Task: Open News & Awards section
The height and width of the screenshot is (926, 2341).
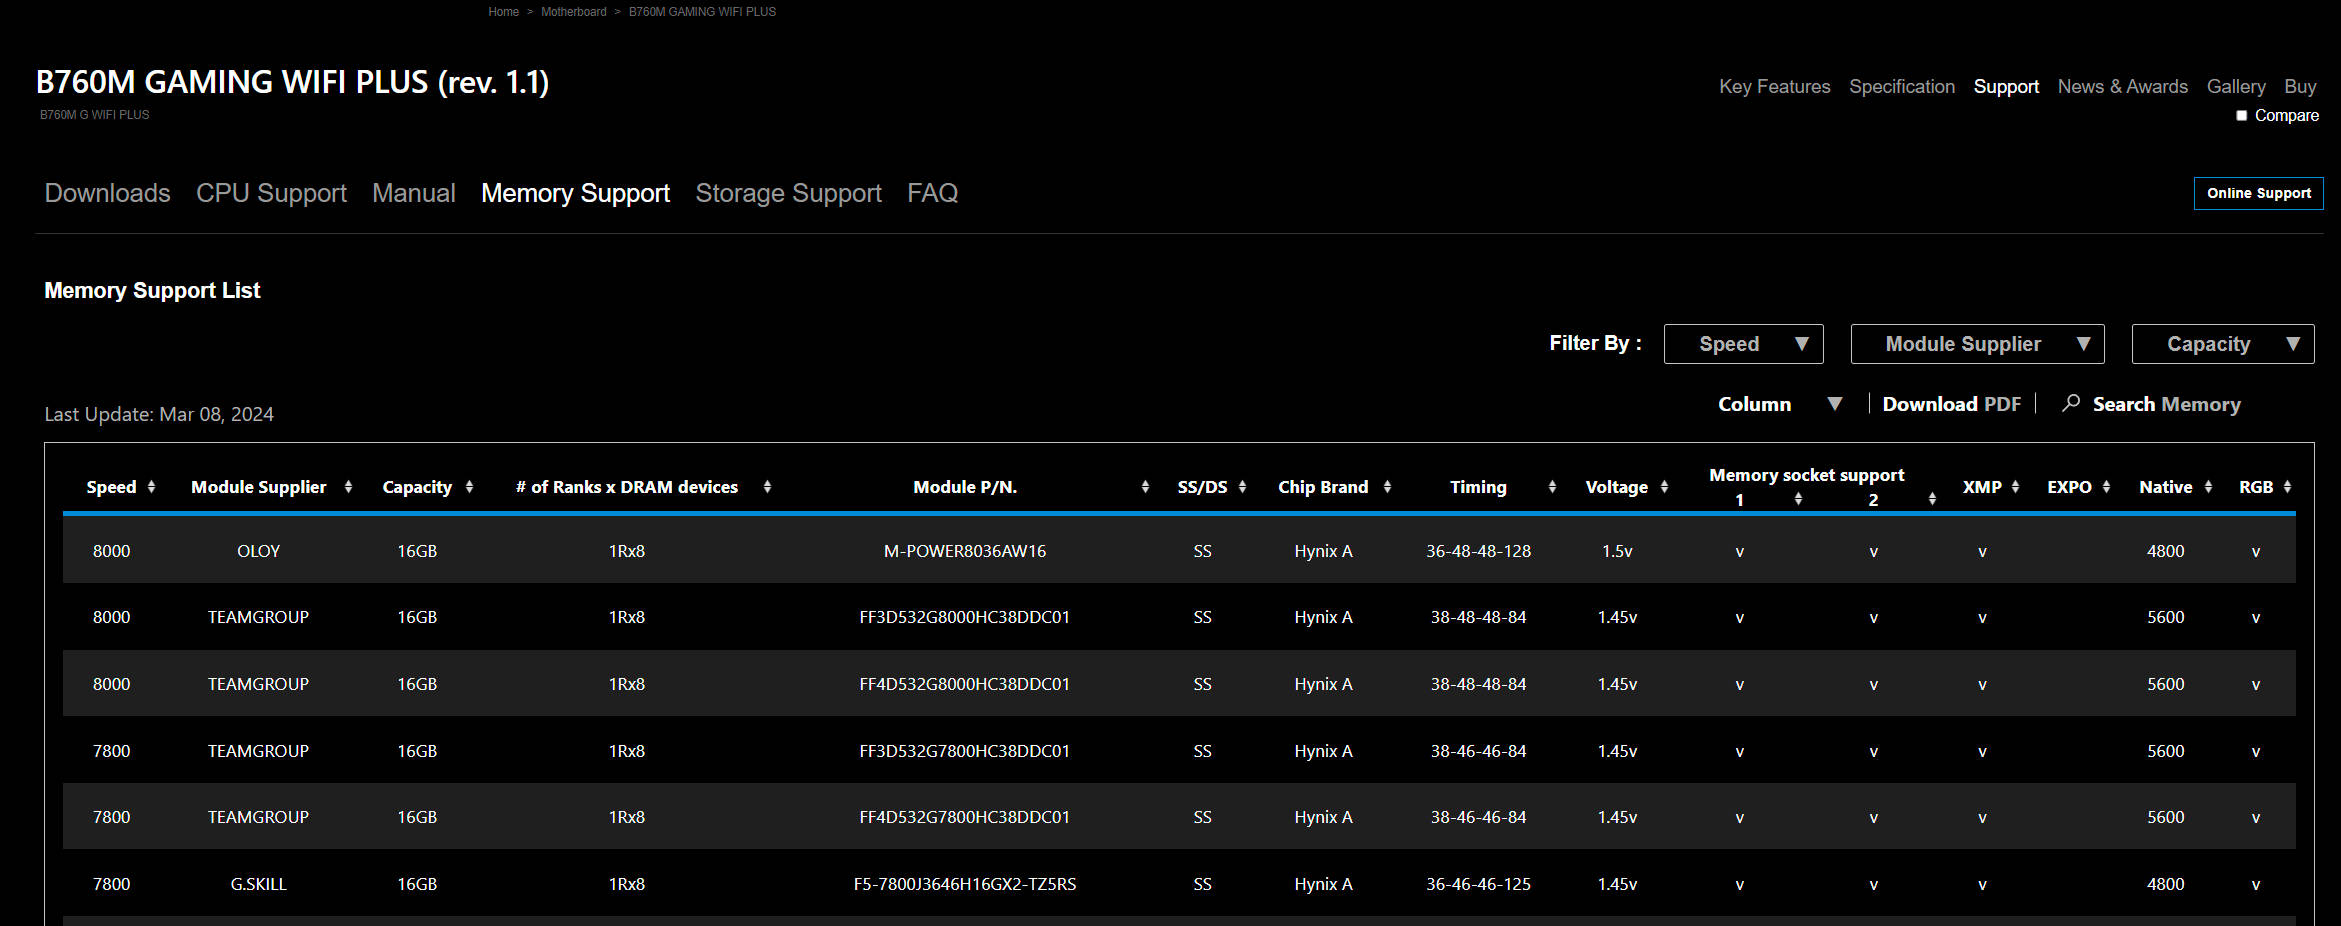Action: (x=2123, y=87)
